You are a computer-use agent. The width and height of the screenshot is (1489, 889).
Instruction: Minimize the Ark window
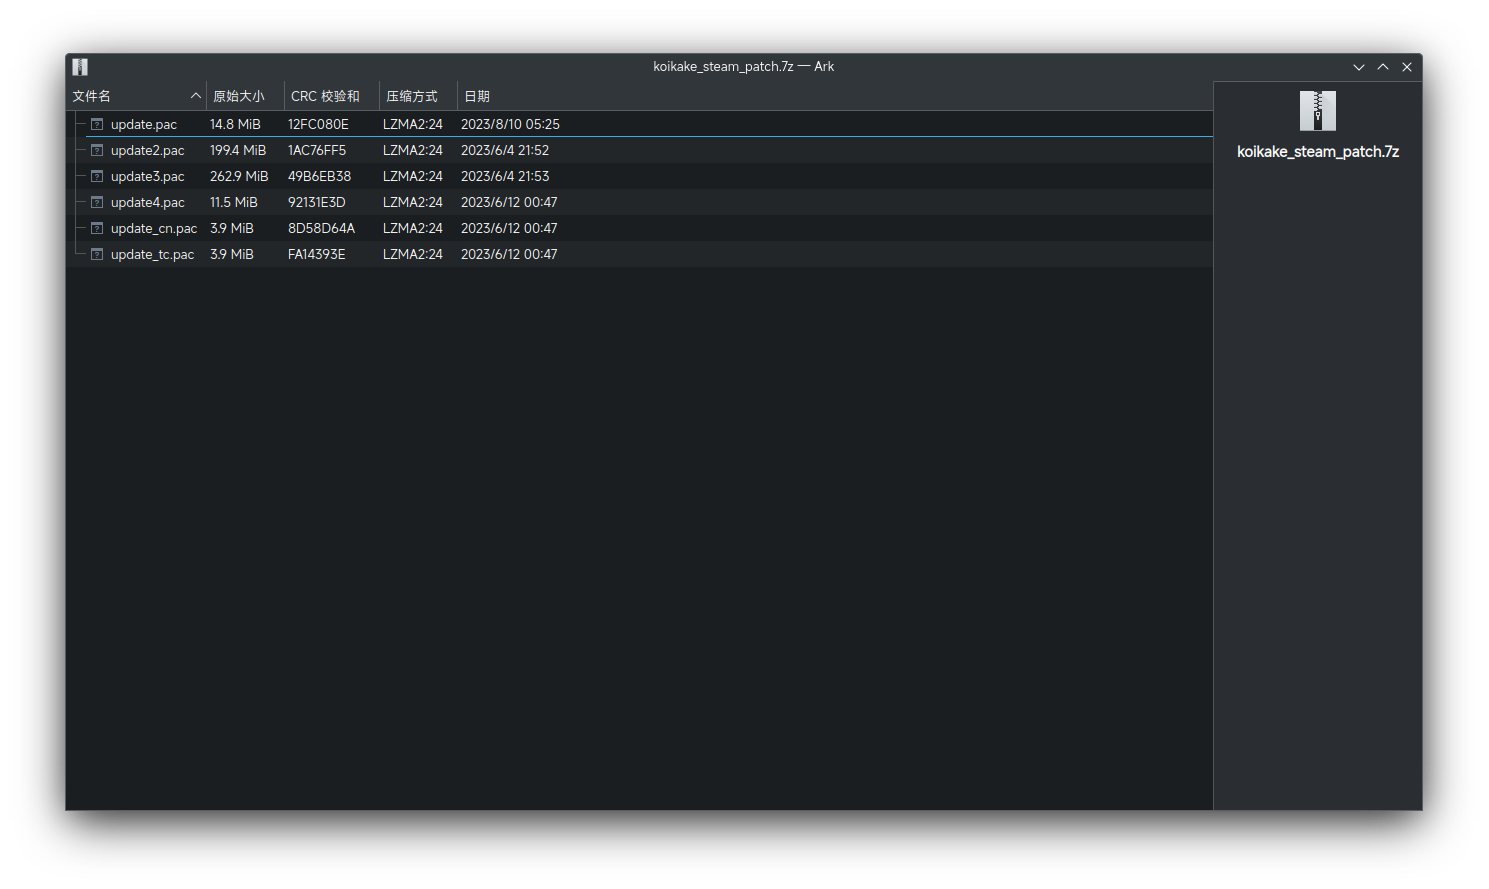(1359, 67)
